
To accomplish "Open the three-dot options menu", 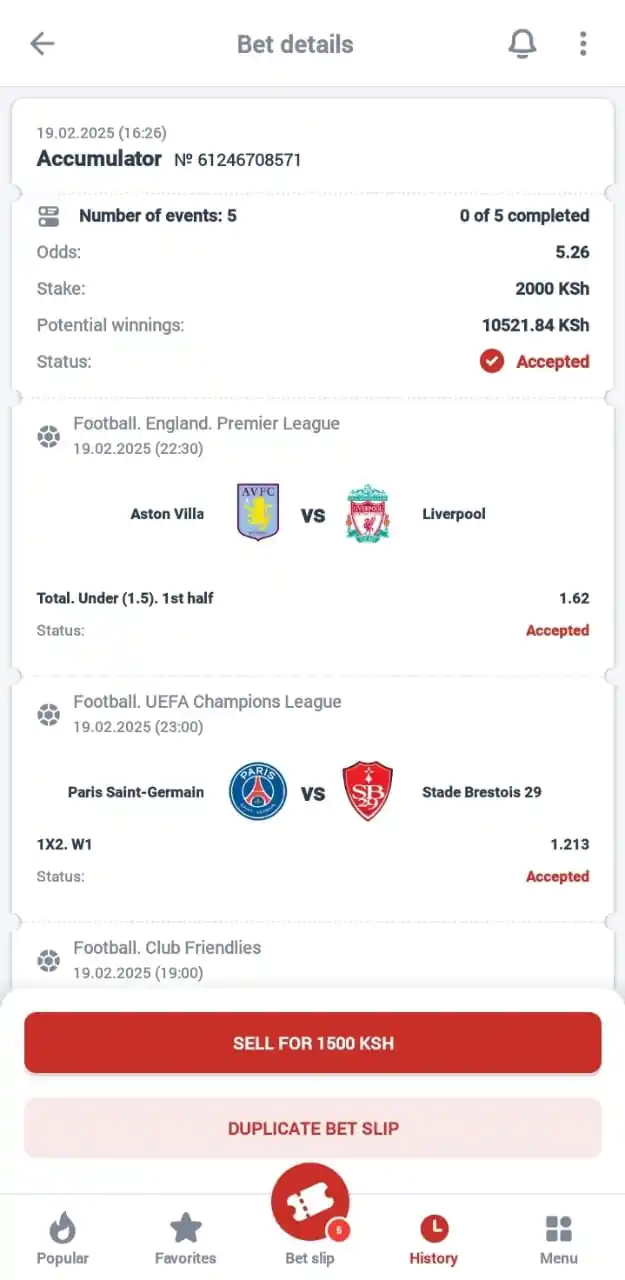I will click(x=583, y=43).
